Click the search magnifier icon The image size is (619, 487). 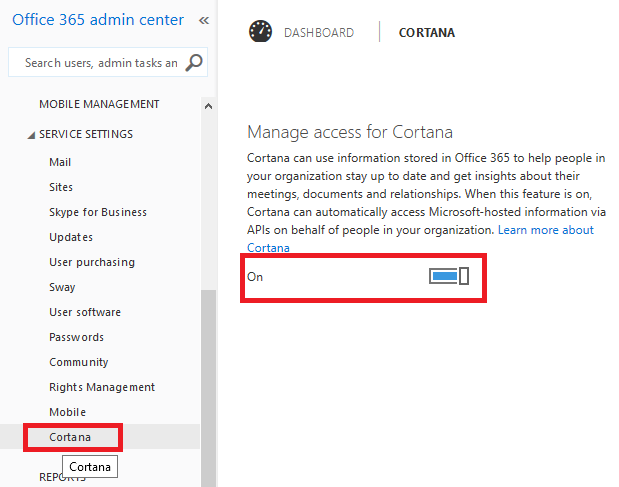click(194, 63)
